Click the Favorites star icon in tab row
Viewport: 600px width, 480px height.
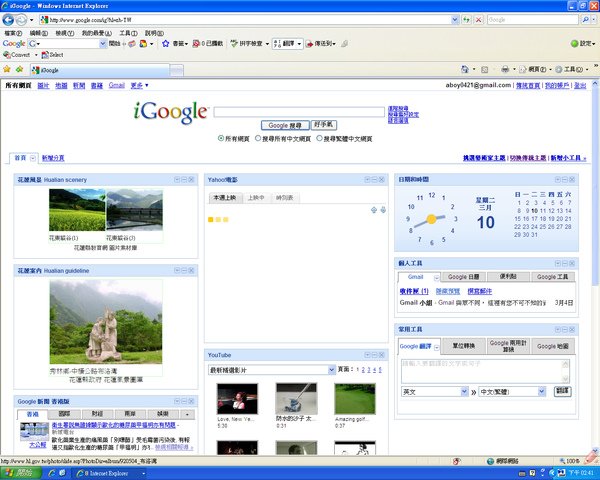(7, 69)
